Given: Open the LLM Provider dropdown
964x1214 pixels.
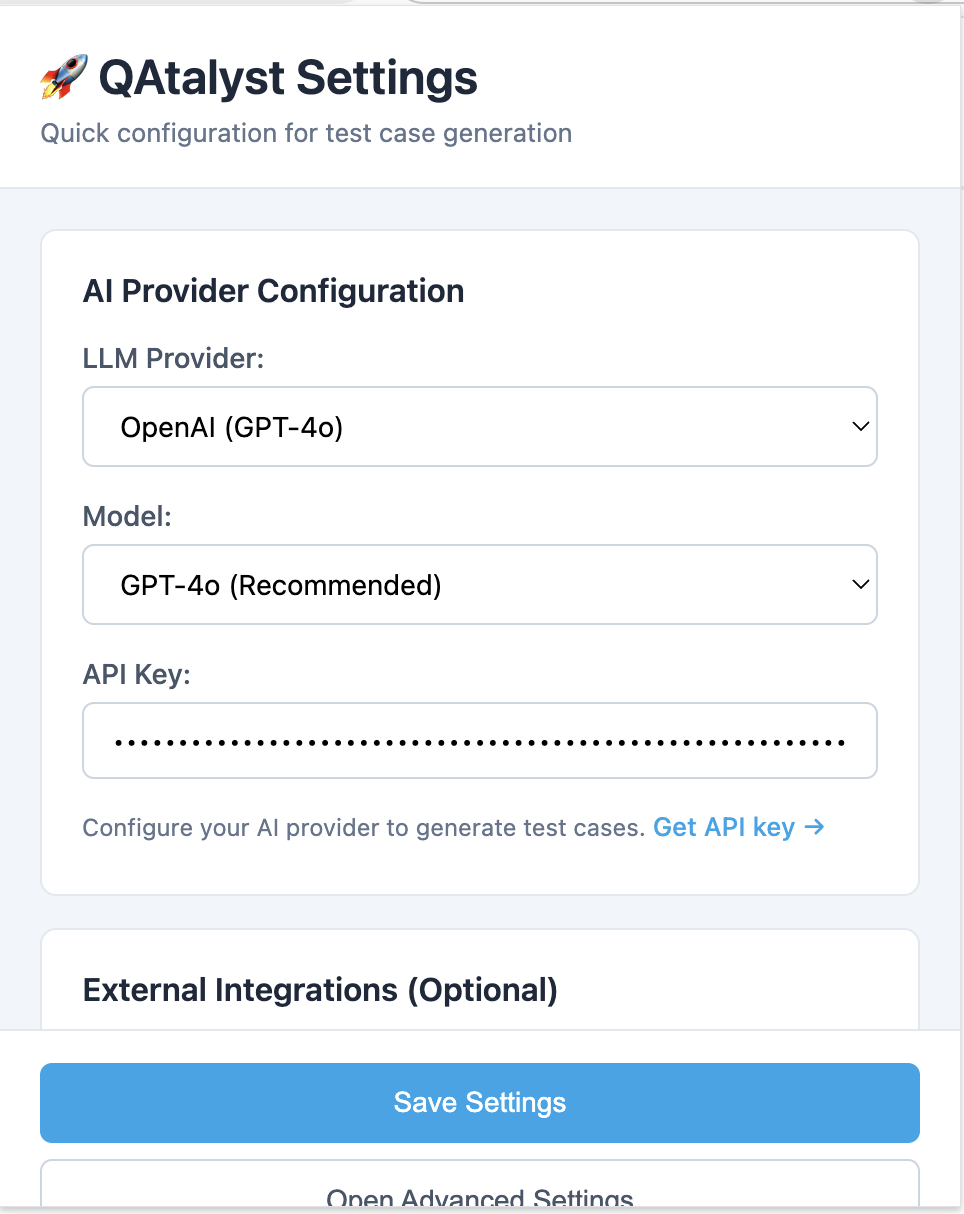Looking at the screenshot, I should [x=480, y=426].
